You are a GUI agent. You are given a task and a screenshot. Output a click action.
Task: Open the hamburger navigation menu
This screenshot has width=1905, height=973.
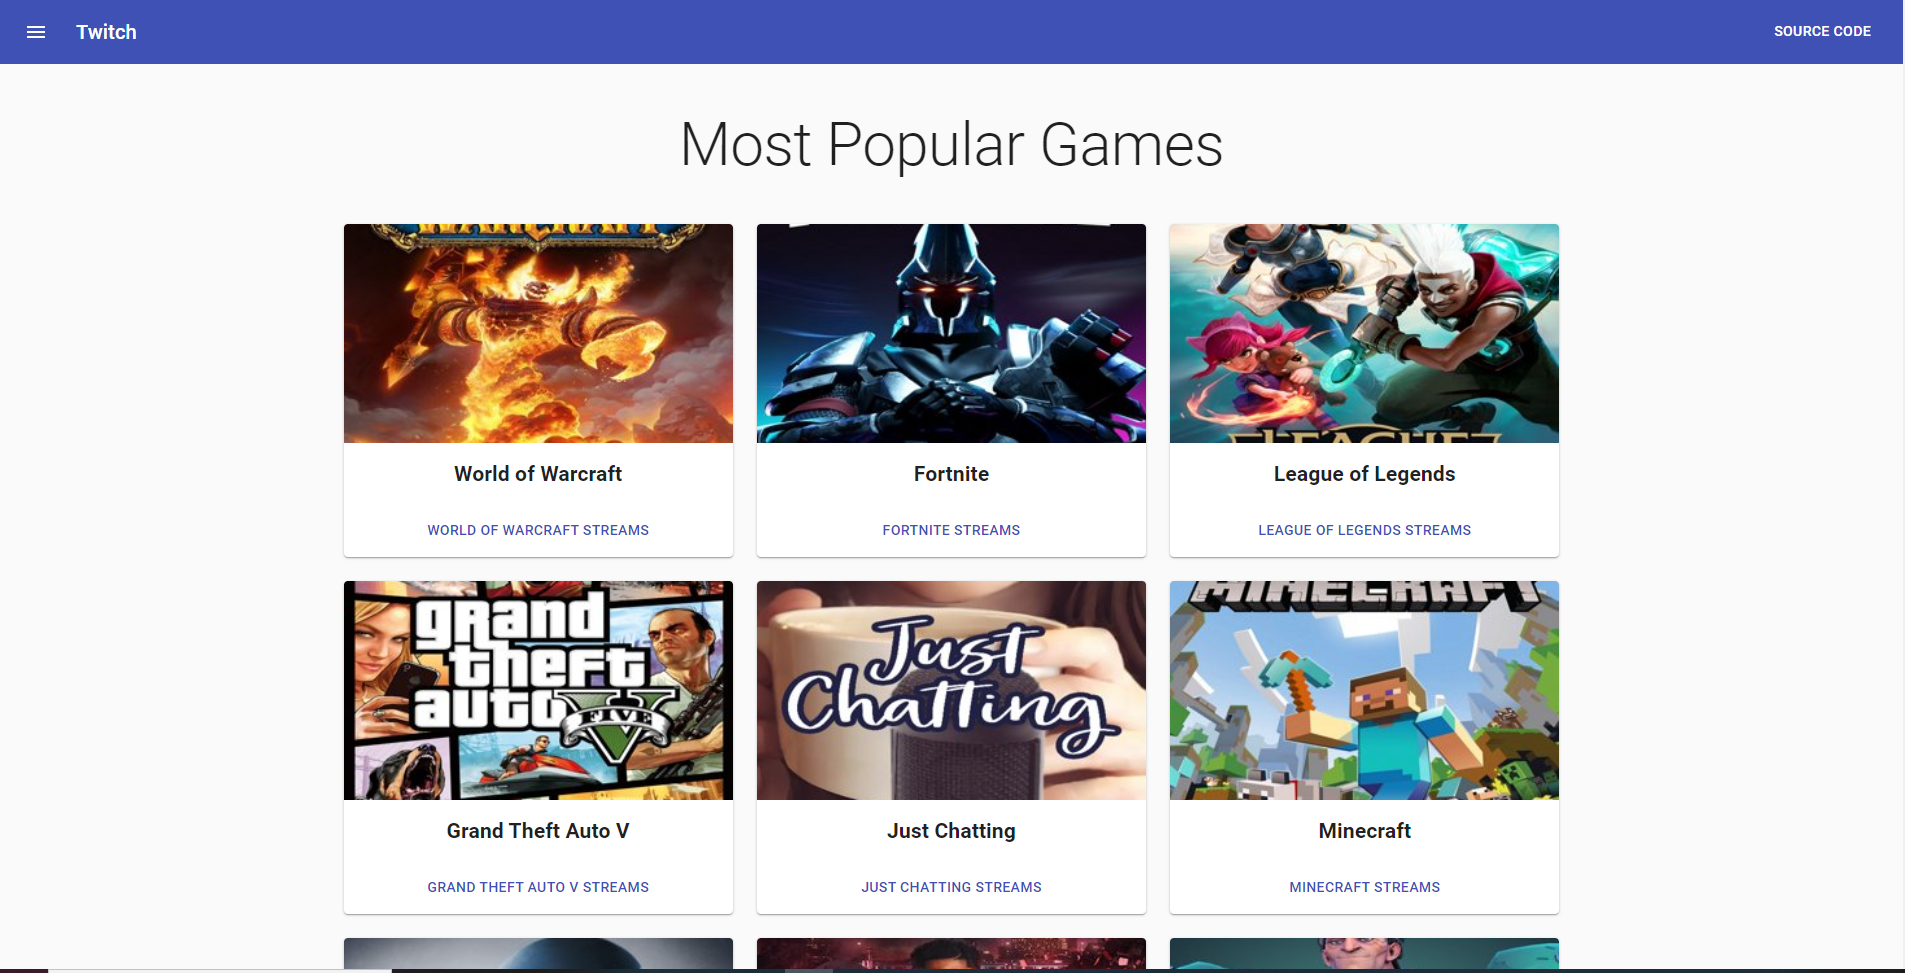point(36,32)
